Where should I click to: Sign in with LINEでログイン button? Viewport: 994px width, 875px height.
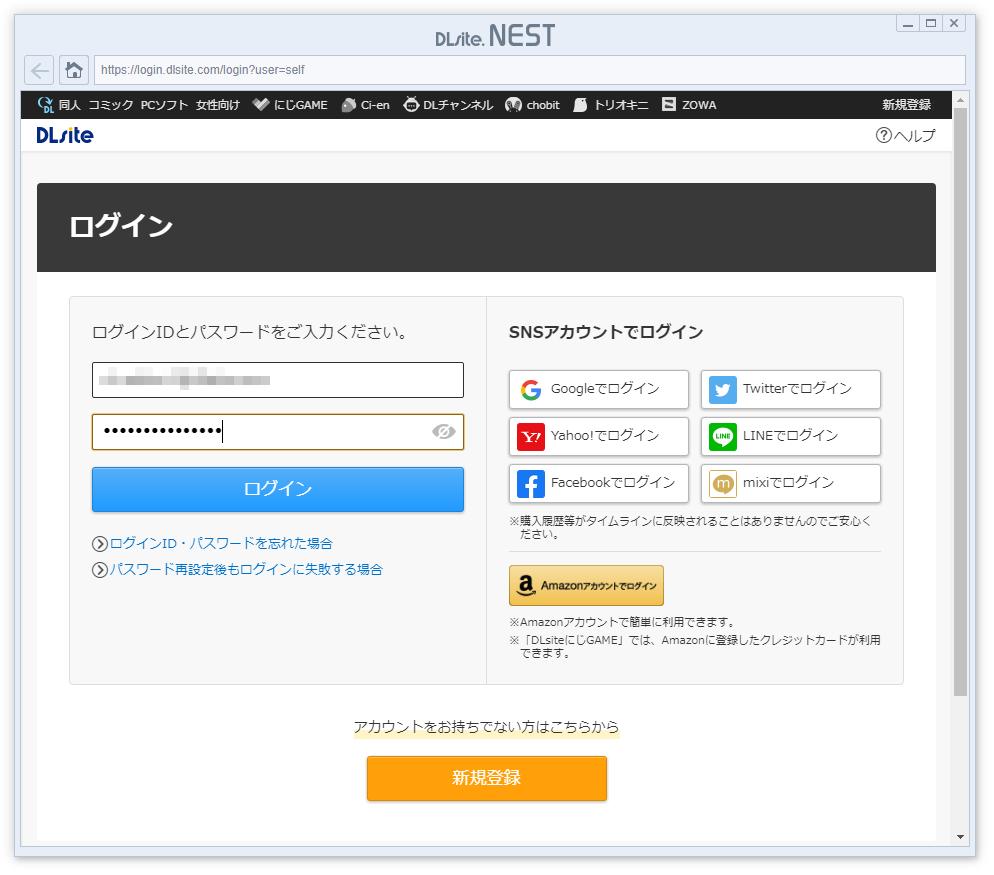click(791, 436)
